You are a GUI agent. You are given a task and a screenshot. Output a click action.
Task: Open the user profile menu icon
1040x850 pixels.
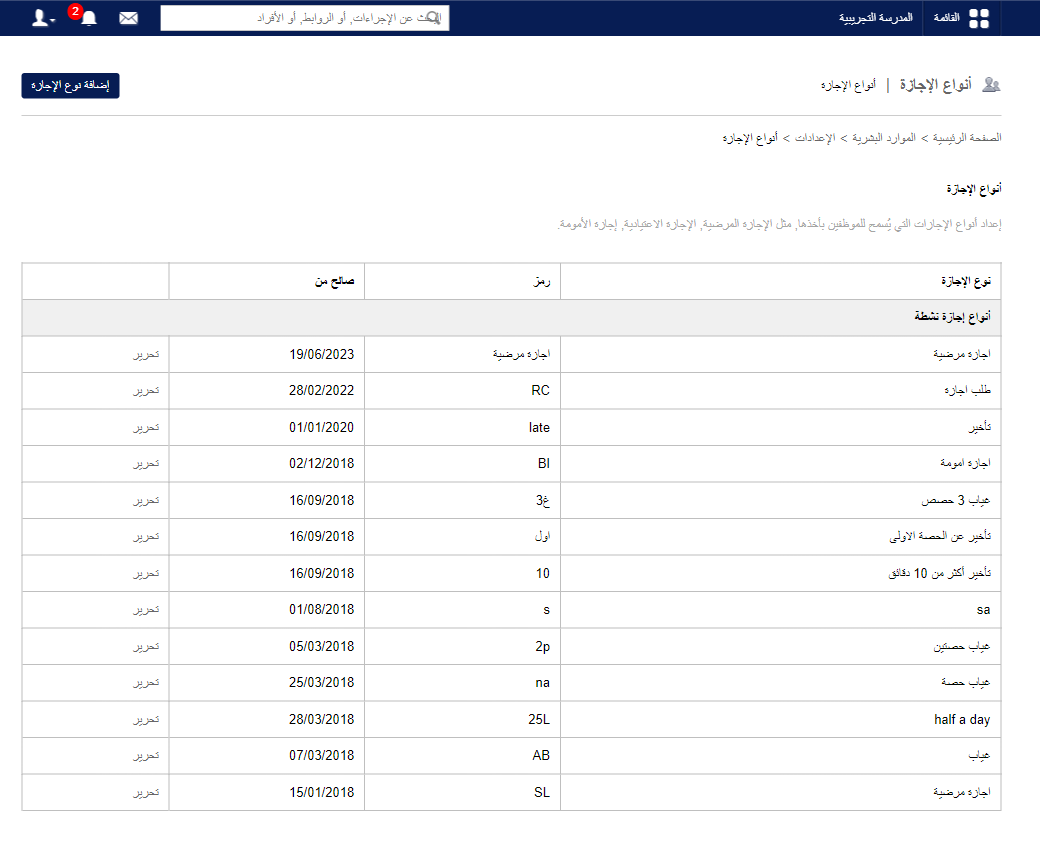pyautogui.click(x=43, y=18)
